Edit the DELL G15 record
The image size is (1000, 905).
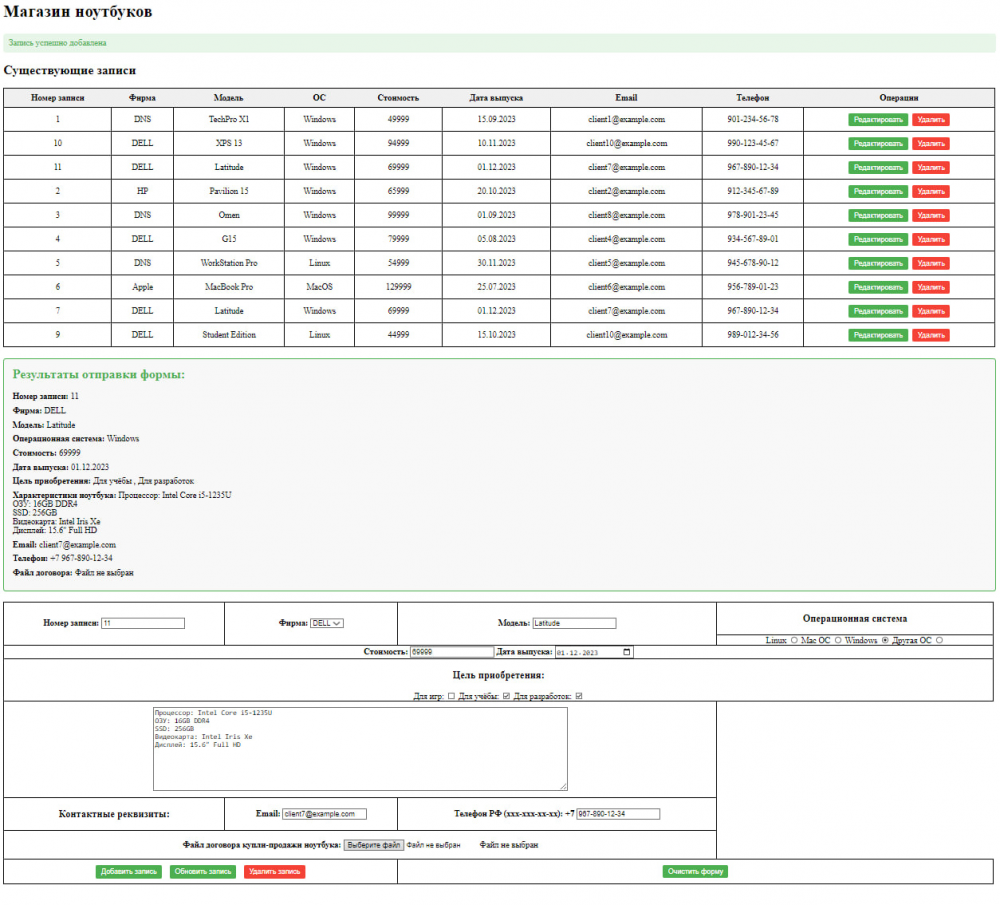point(878,239)
